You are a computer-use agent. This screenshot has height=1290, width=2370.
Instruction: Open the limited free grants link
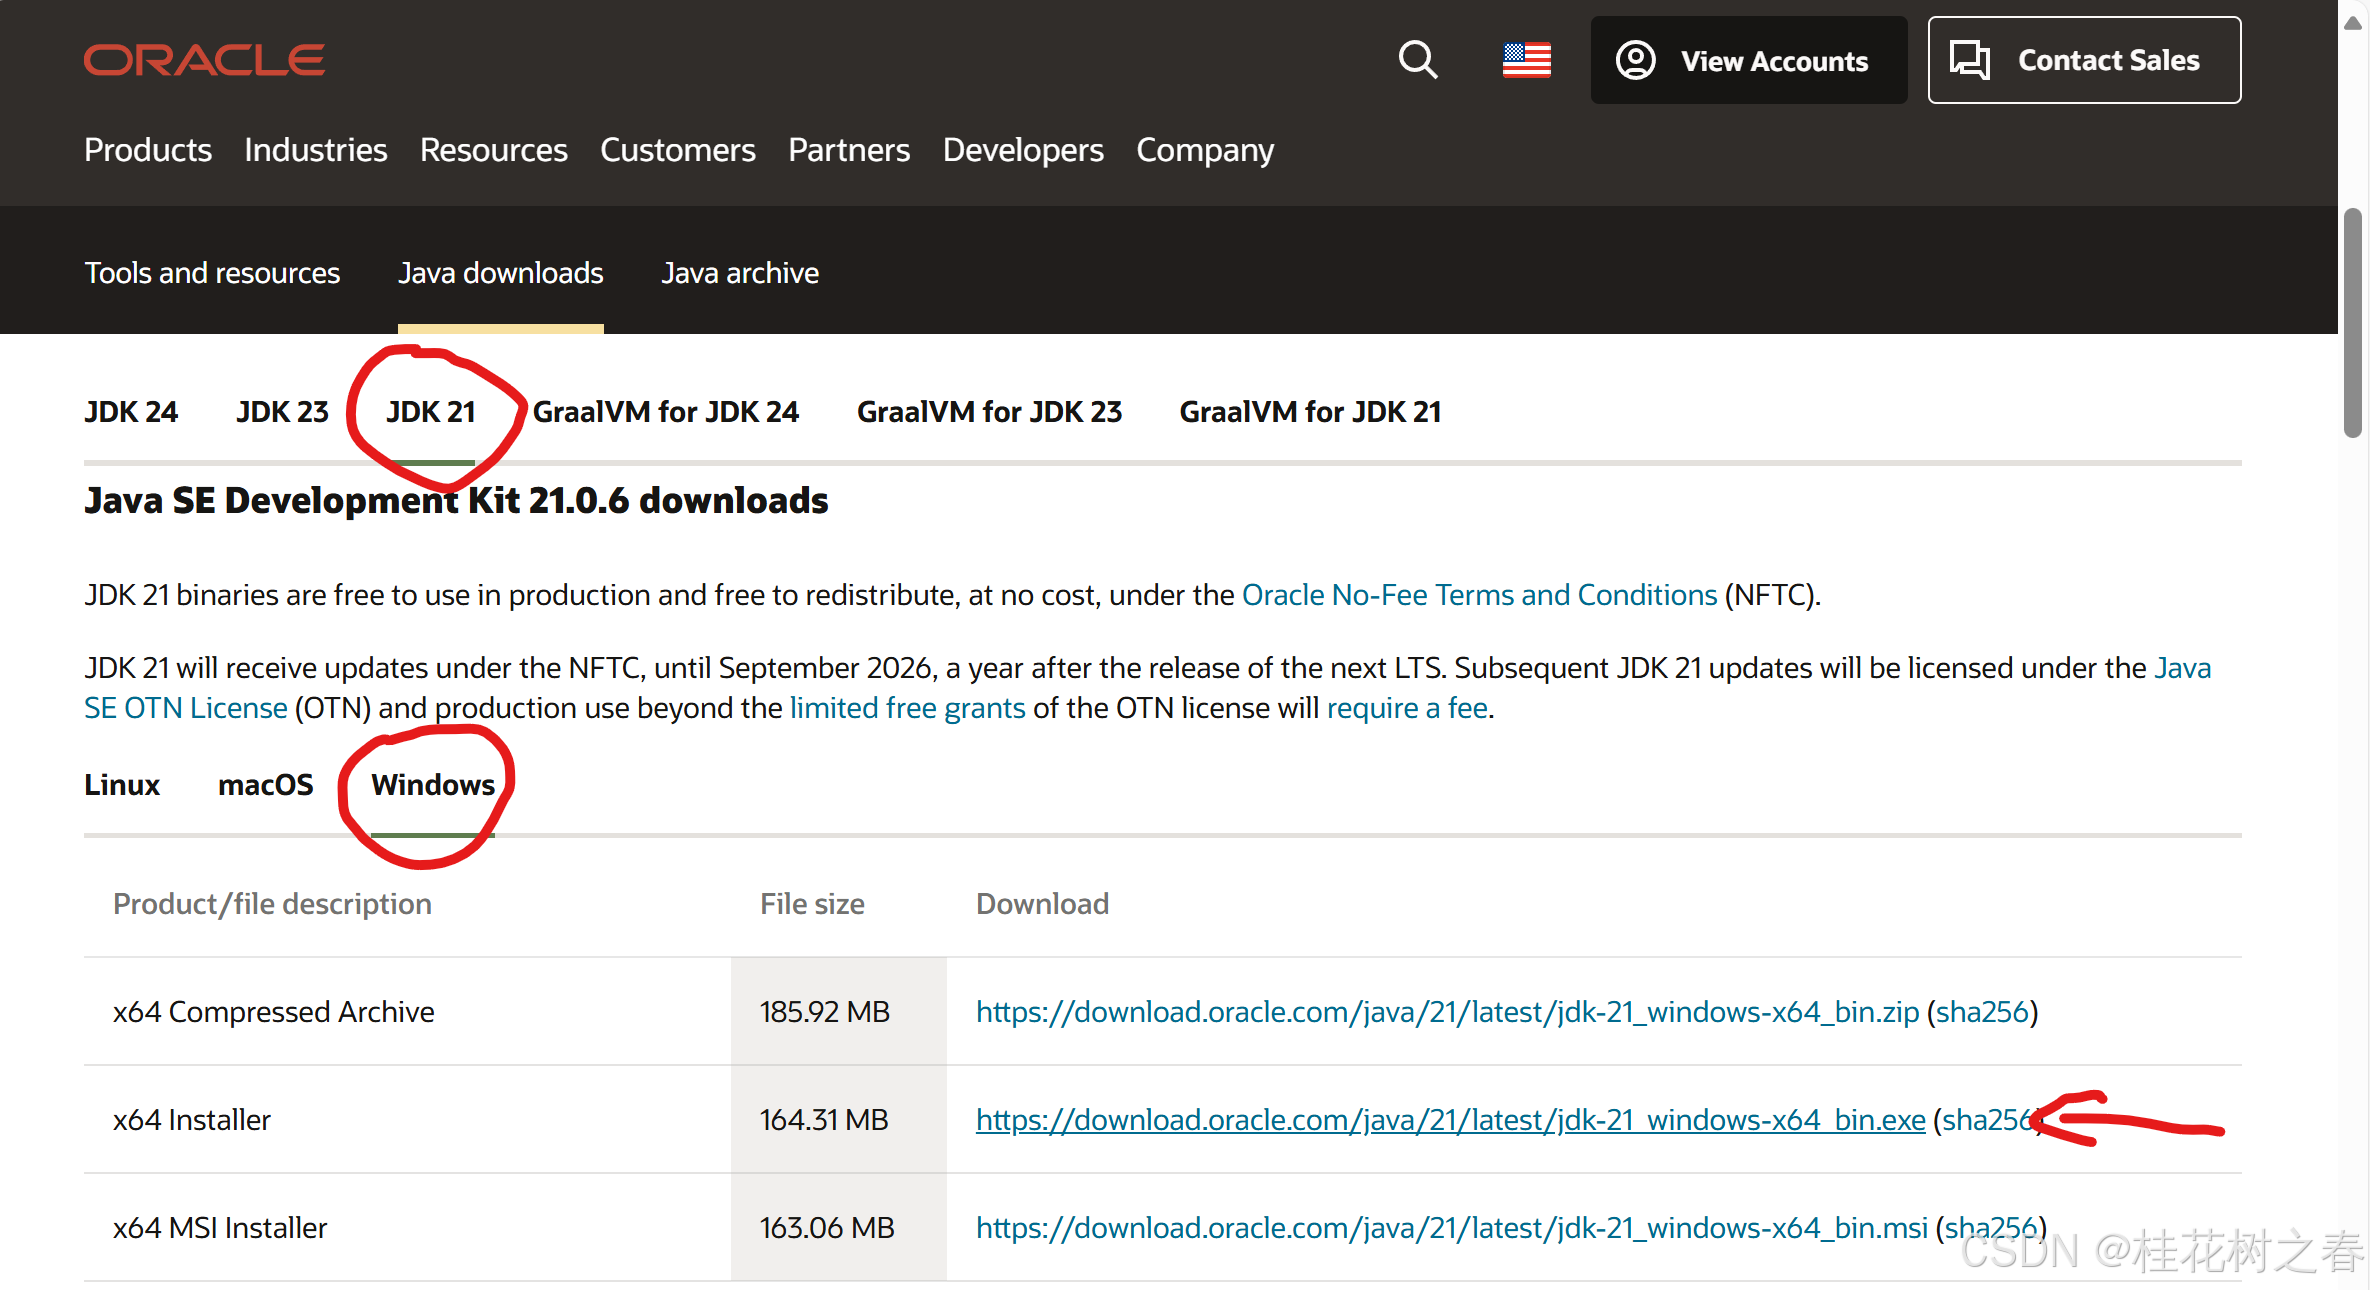tap(907, 708)
